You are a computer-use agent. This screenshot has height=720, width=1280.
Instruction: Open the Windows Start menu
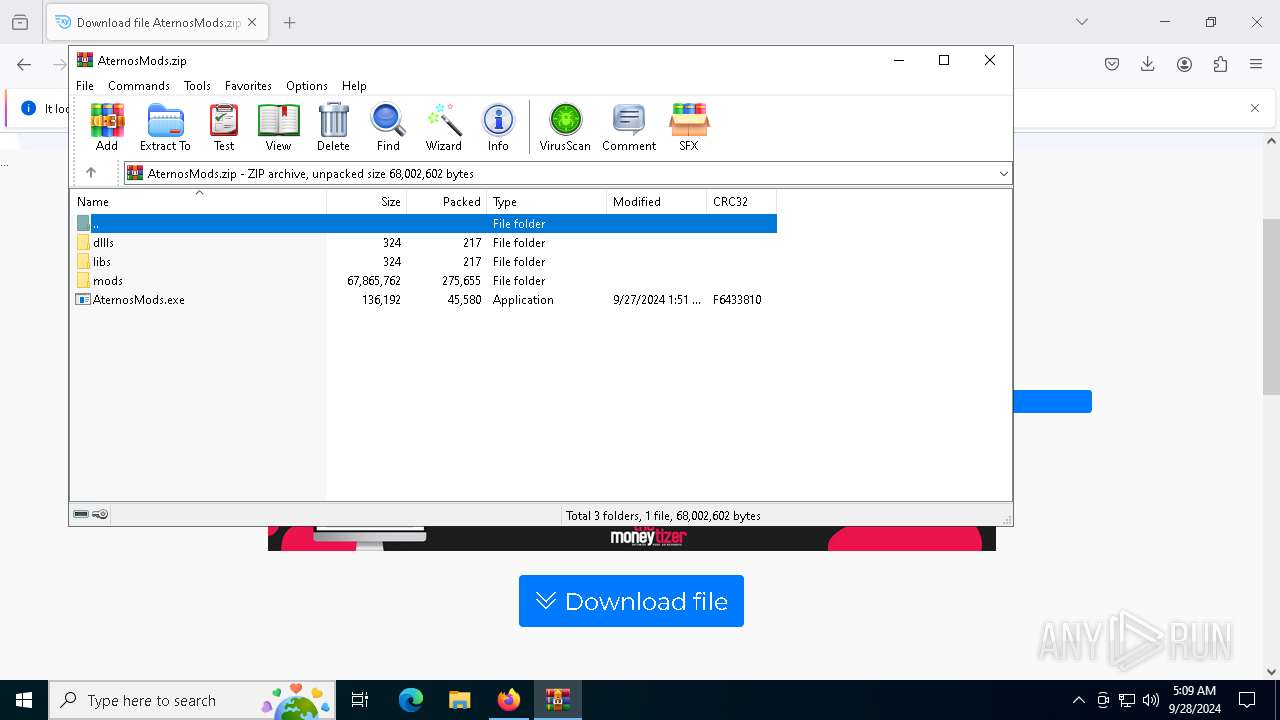pos(24,700)
